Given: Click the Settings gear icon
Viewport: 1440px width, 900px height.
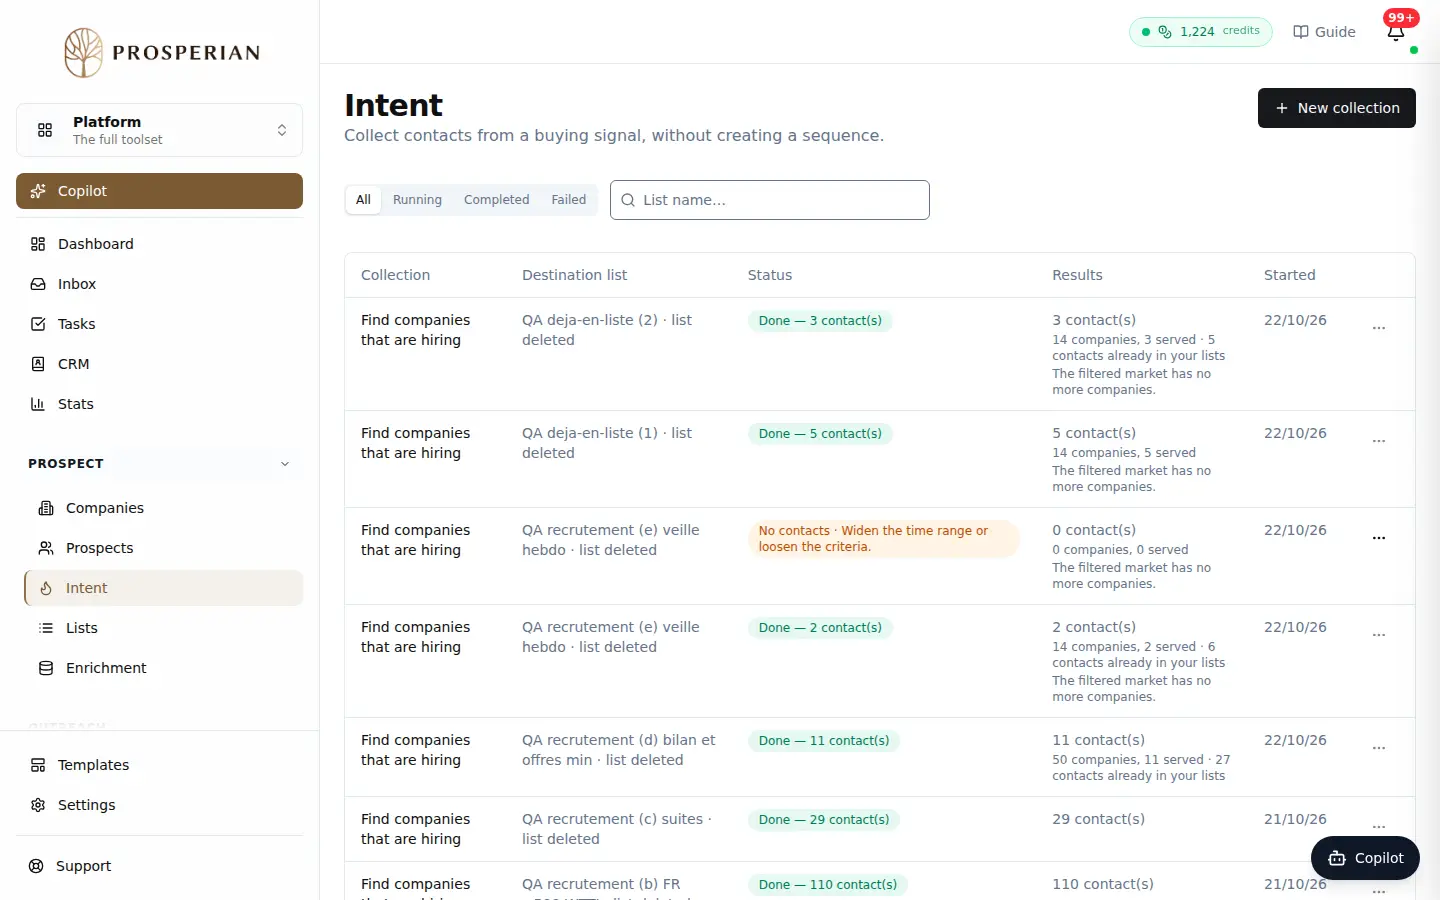Looking at the screenshot, I should click(x=38, y=805).
